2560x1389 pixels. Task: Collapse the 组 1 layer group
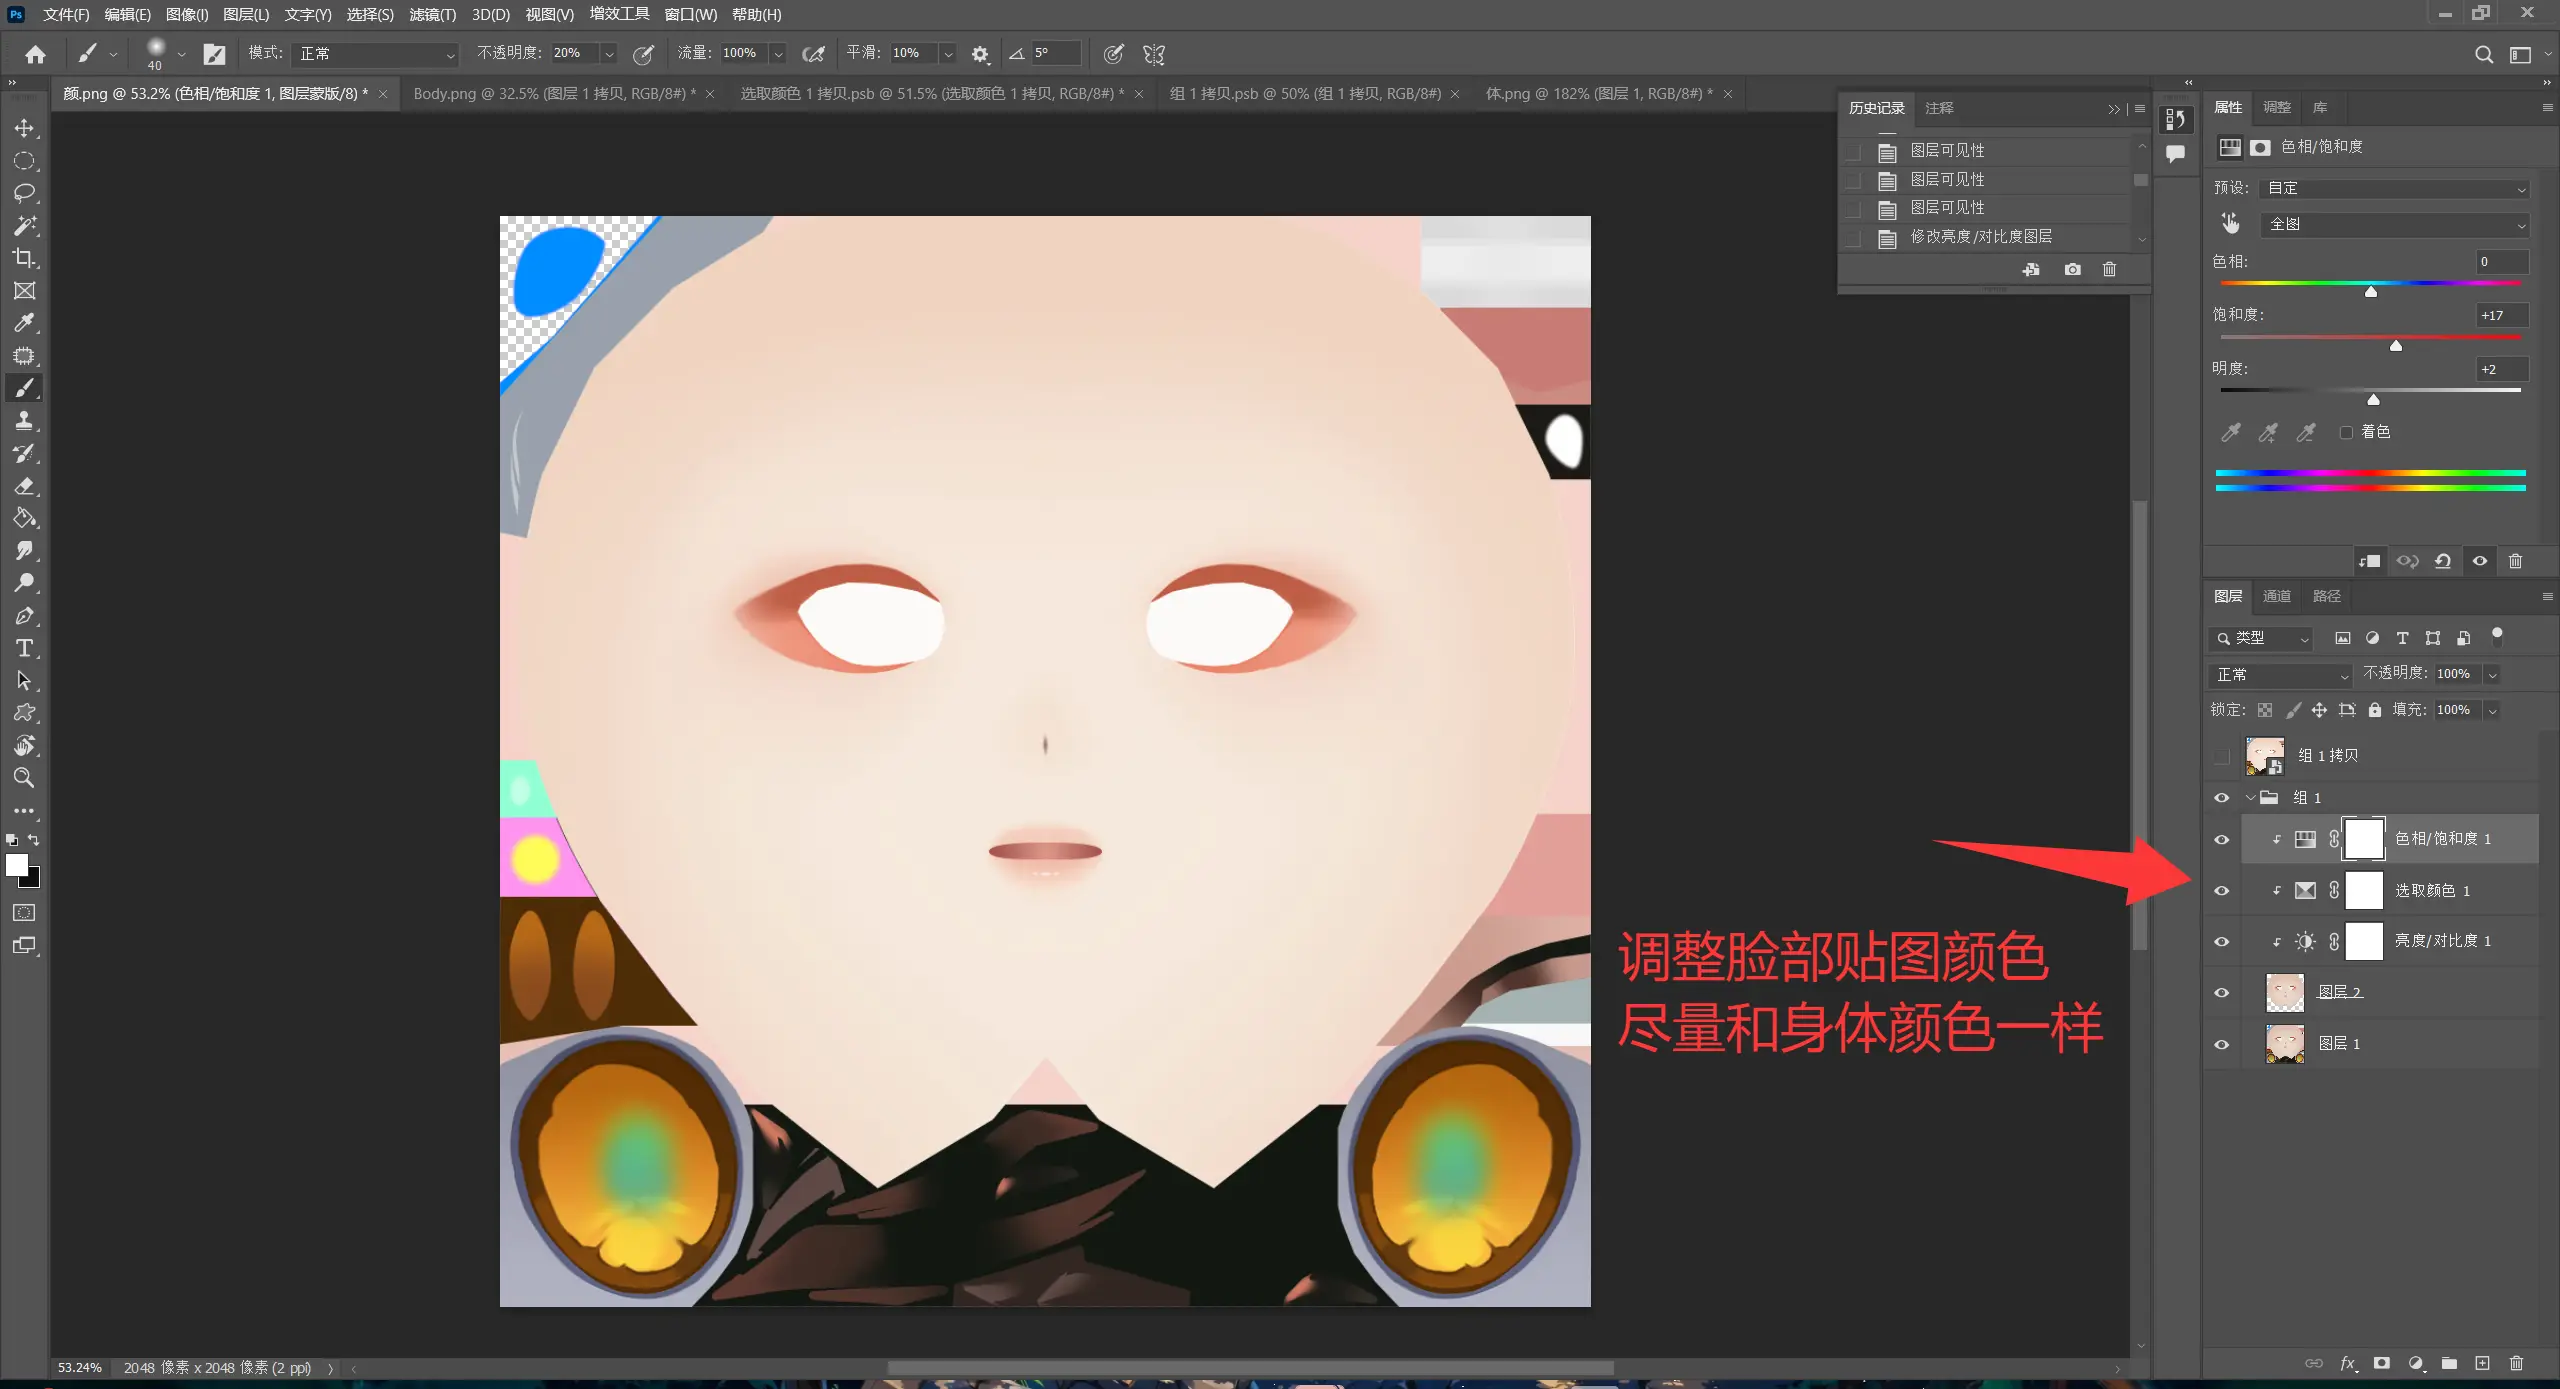click(2250, 798)
